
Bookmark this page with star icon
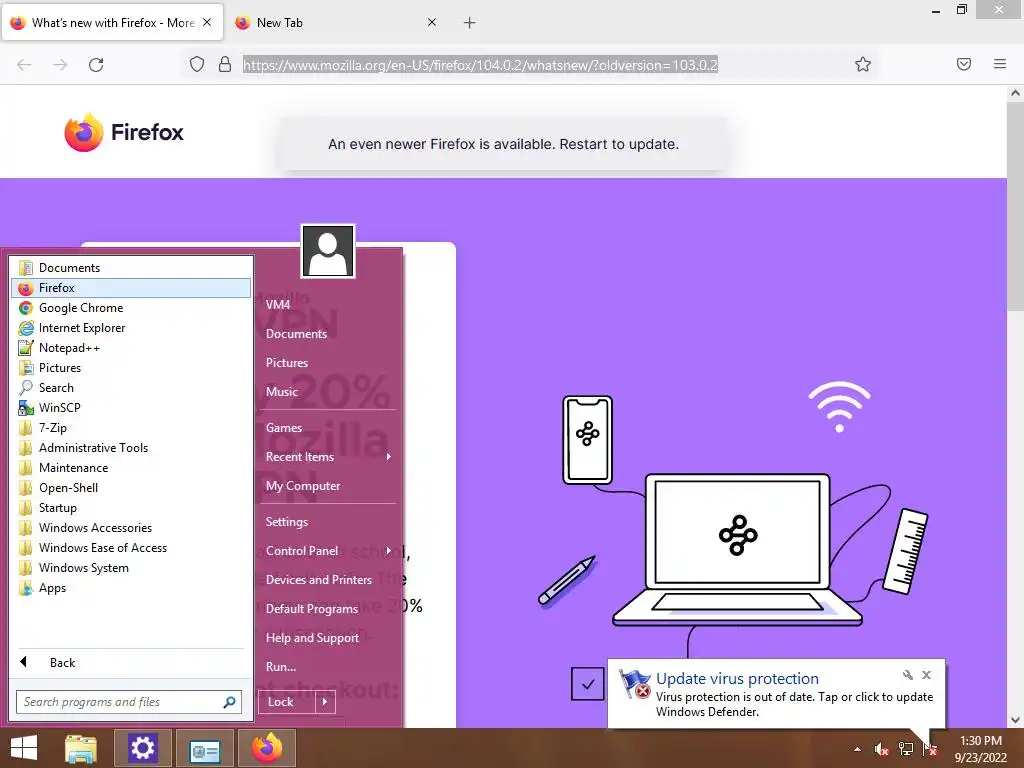click(x=863, y=64)
